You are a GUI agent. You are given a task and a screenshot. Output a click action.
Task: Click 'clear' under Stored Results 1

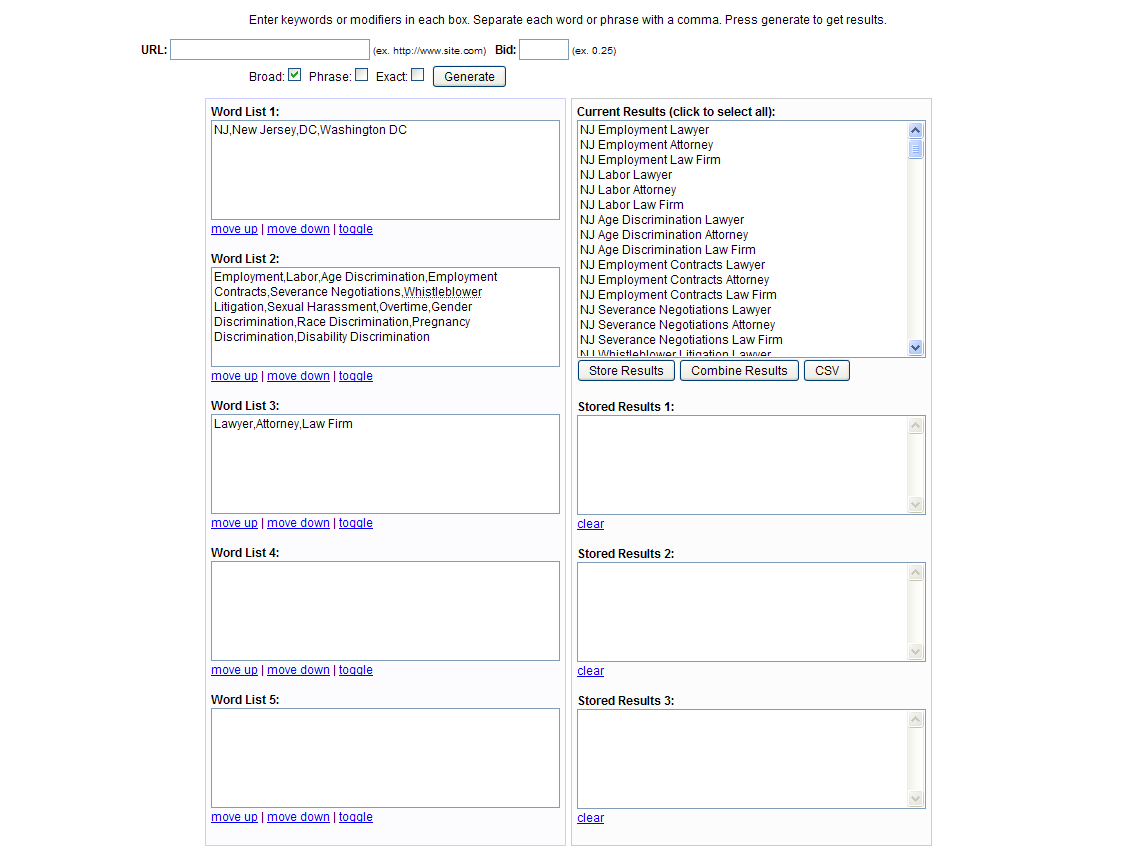click(x=590, y=524)
